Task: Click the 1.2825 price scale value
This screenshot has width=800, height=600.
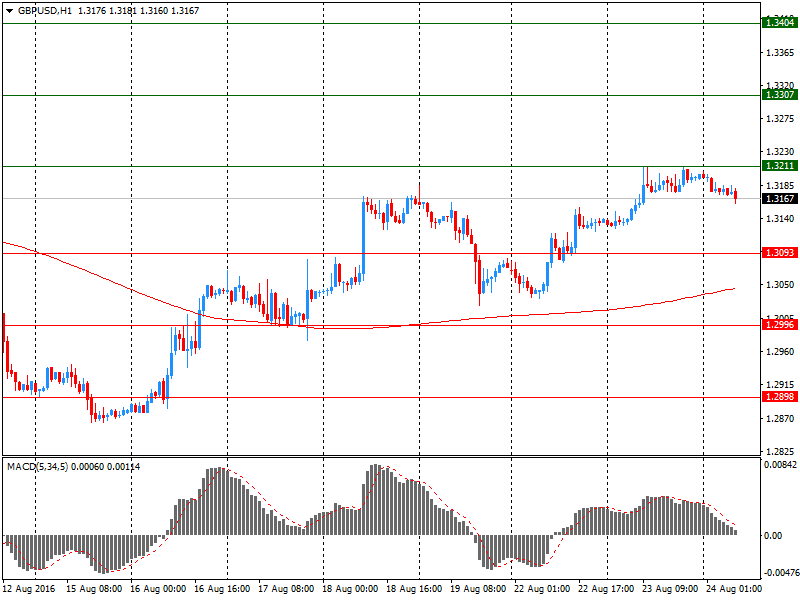Action: (x=780, y=452)
